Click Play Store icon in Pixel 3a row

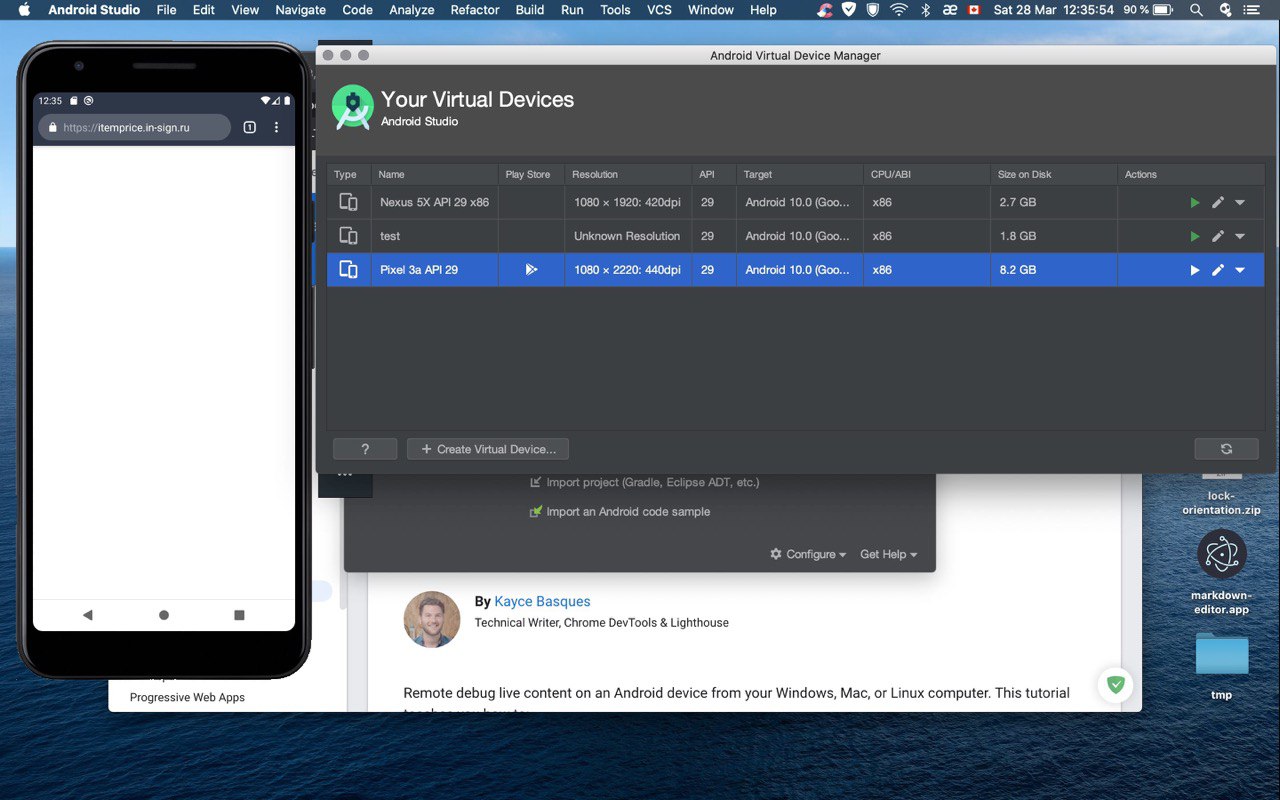(x=531, y=270)
